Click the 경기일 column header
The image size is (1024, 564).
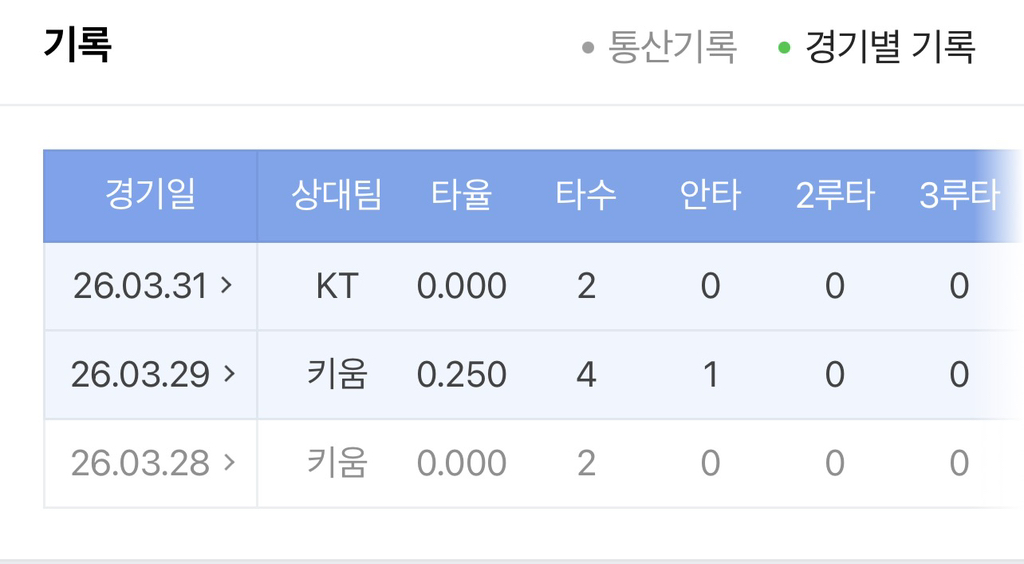(151, 195)
